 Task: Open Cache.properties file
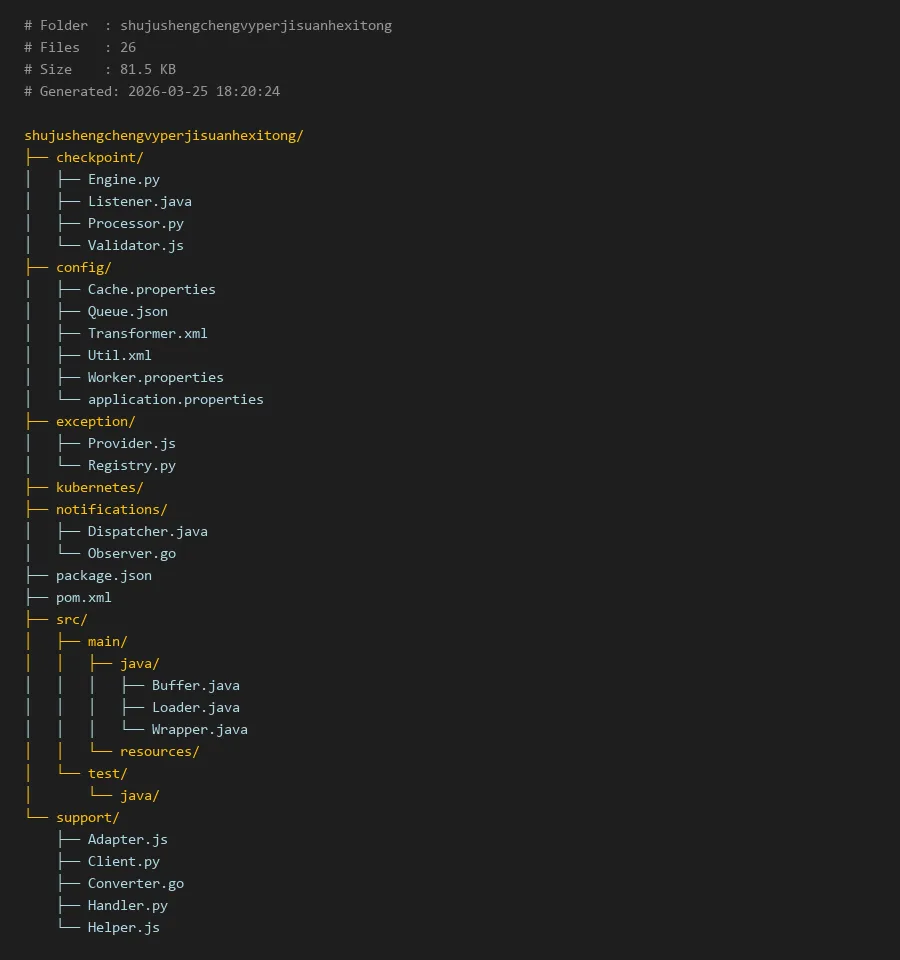click(x=151, y=289)
